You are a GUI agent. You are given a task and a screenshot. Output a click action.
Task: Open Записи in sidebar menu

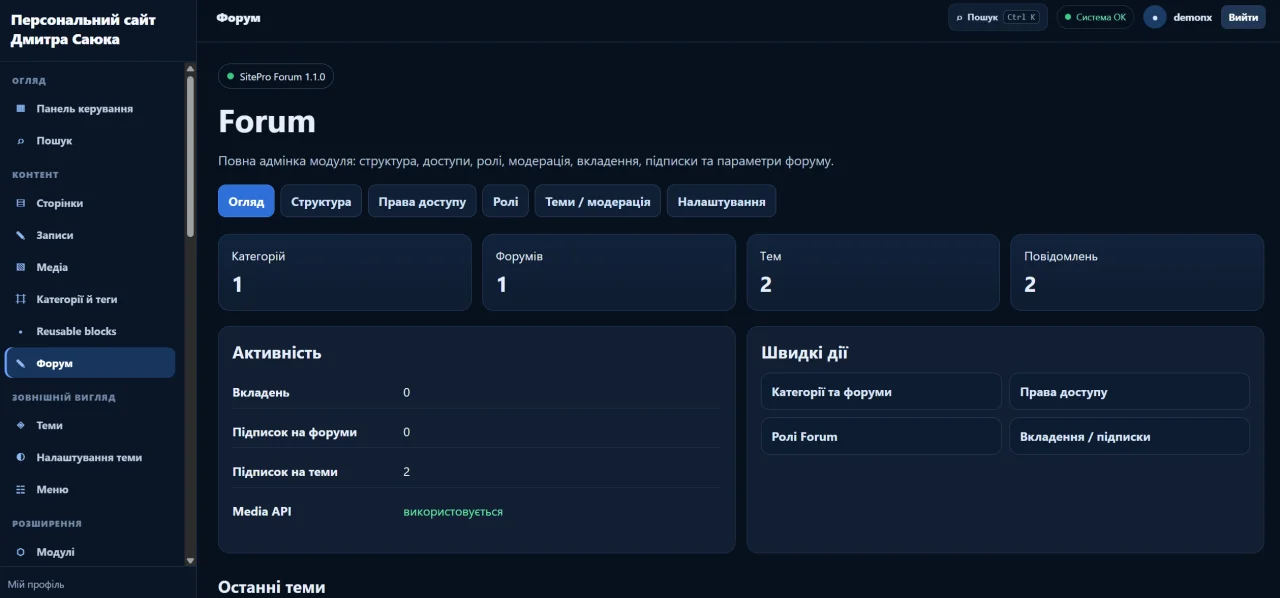coord(90,235)
